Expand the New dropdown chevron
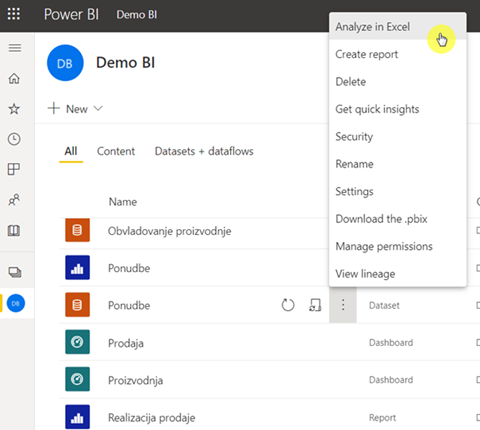480x430 pixels. [98, 108]
